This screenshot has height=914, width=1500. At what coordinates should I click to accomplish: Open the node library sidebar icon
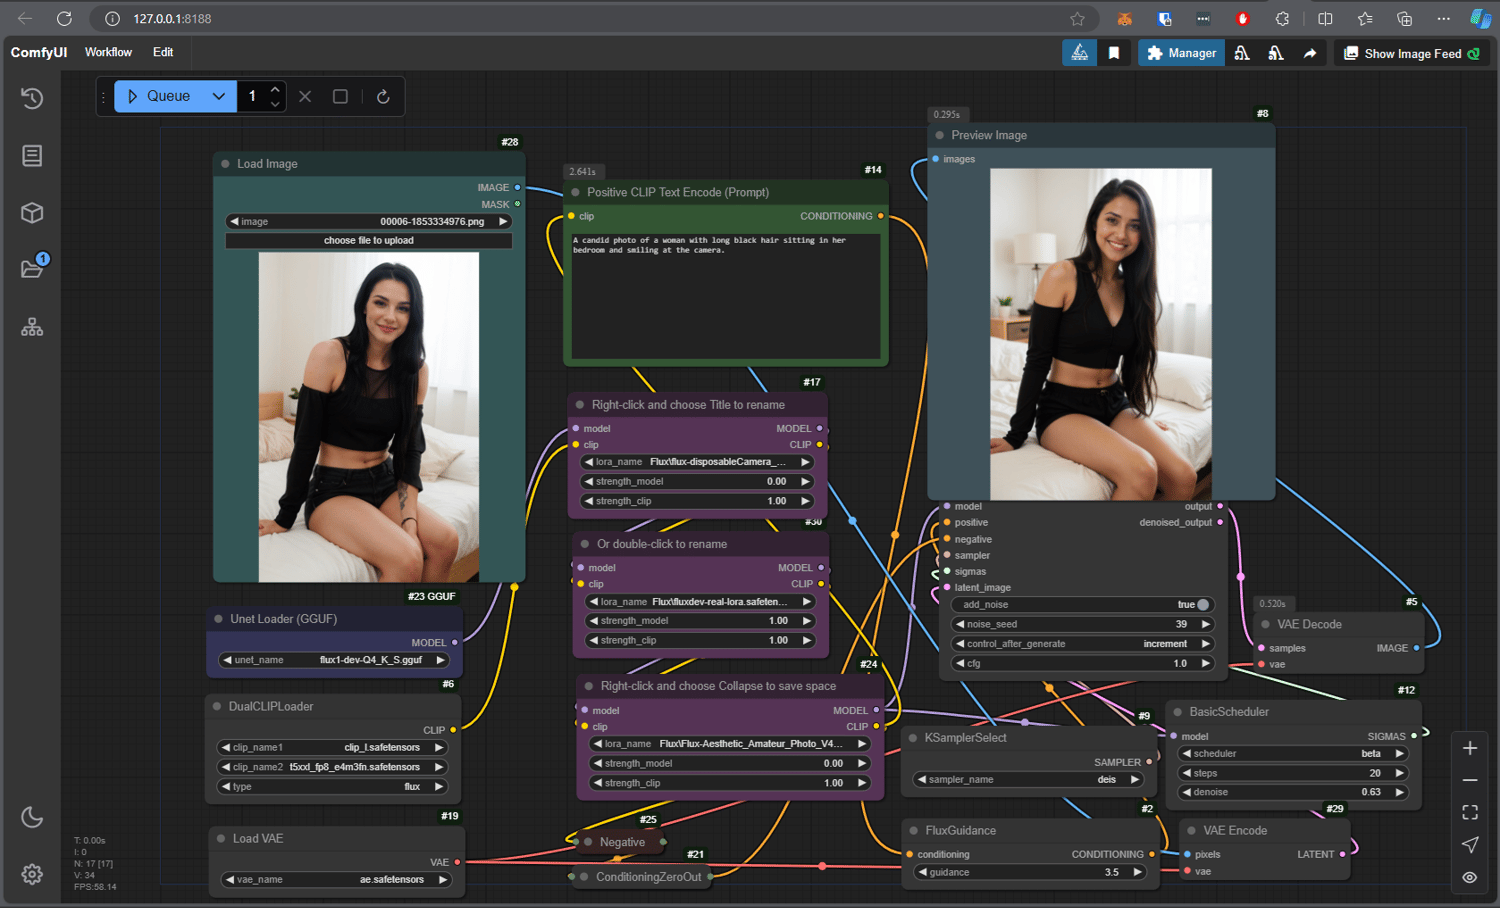coord(32,155)
